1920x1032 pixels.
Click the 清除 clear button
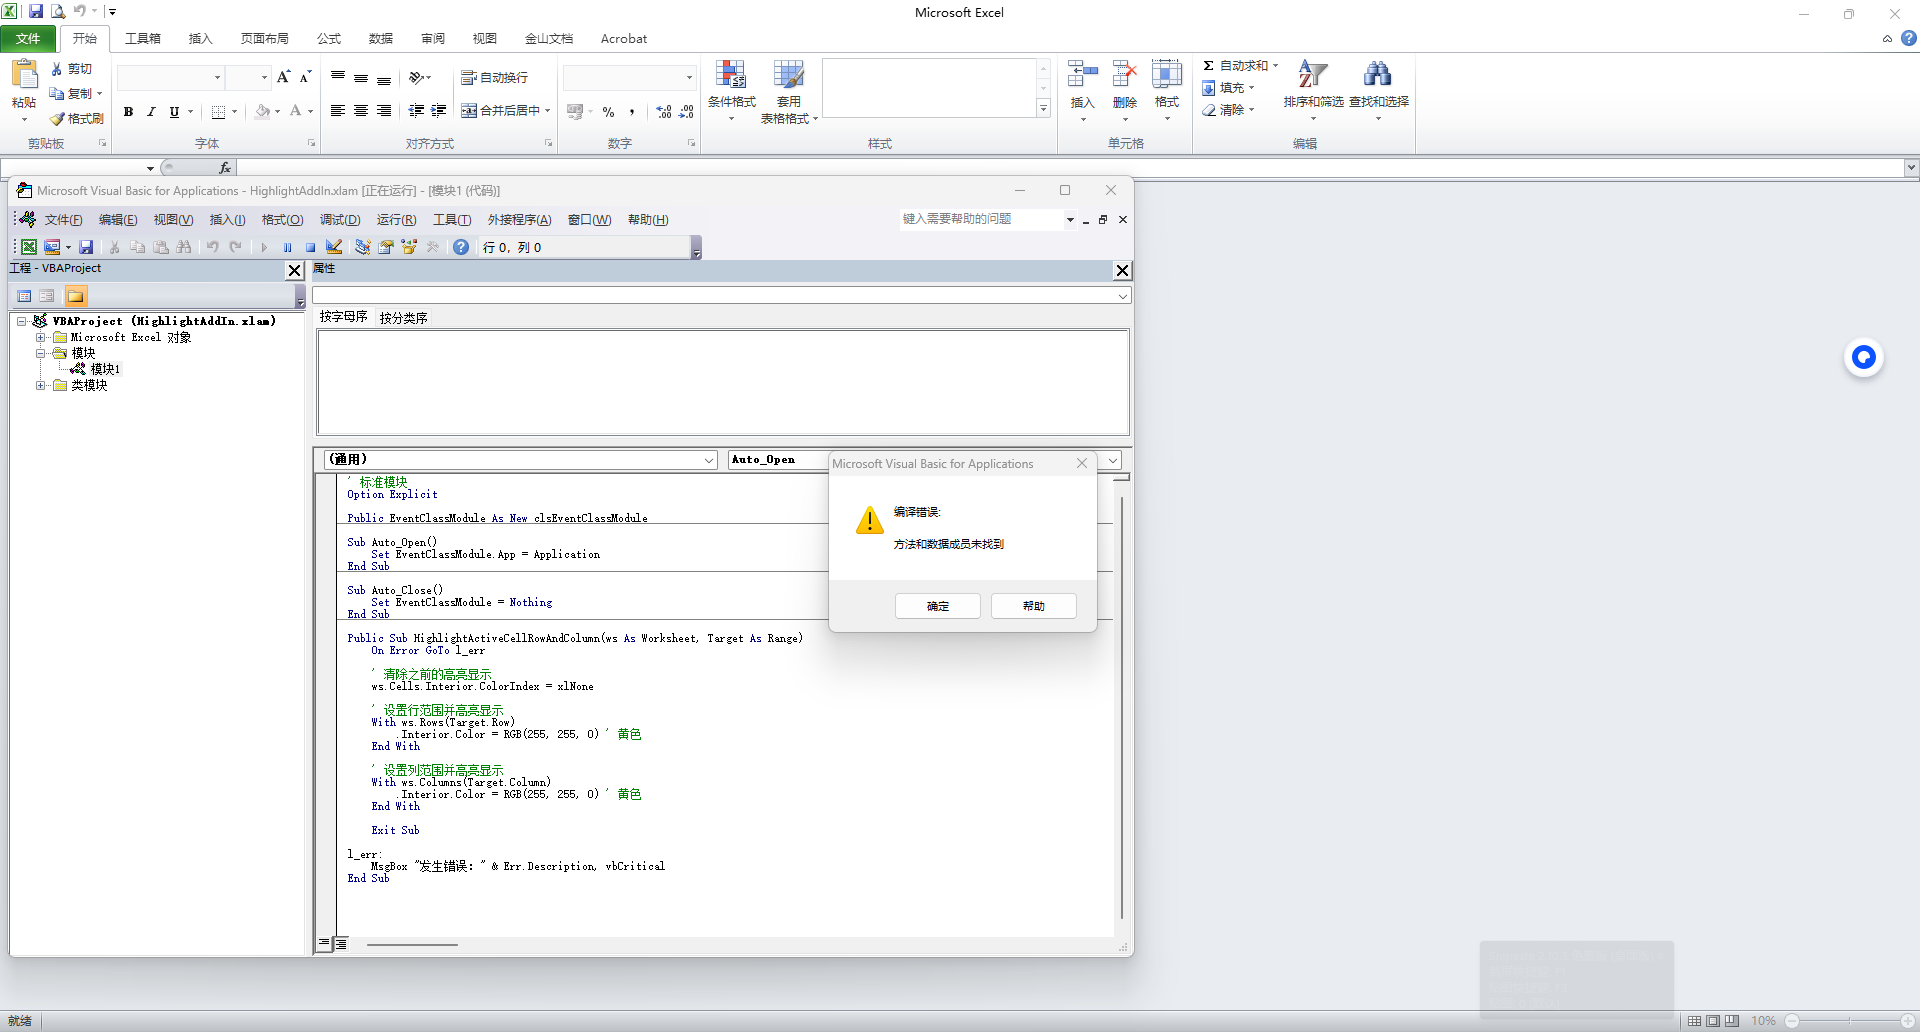tap(1229, 110)
